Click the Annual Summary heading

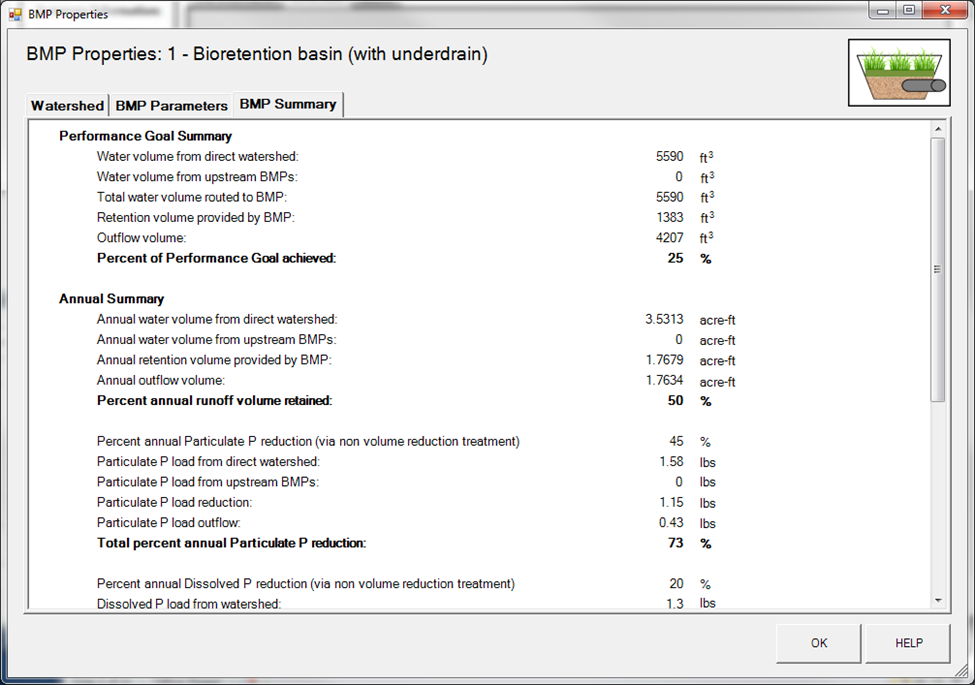click(111, 299)
